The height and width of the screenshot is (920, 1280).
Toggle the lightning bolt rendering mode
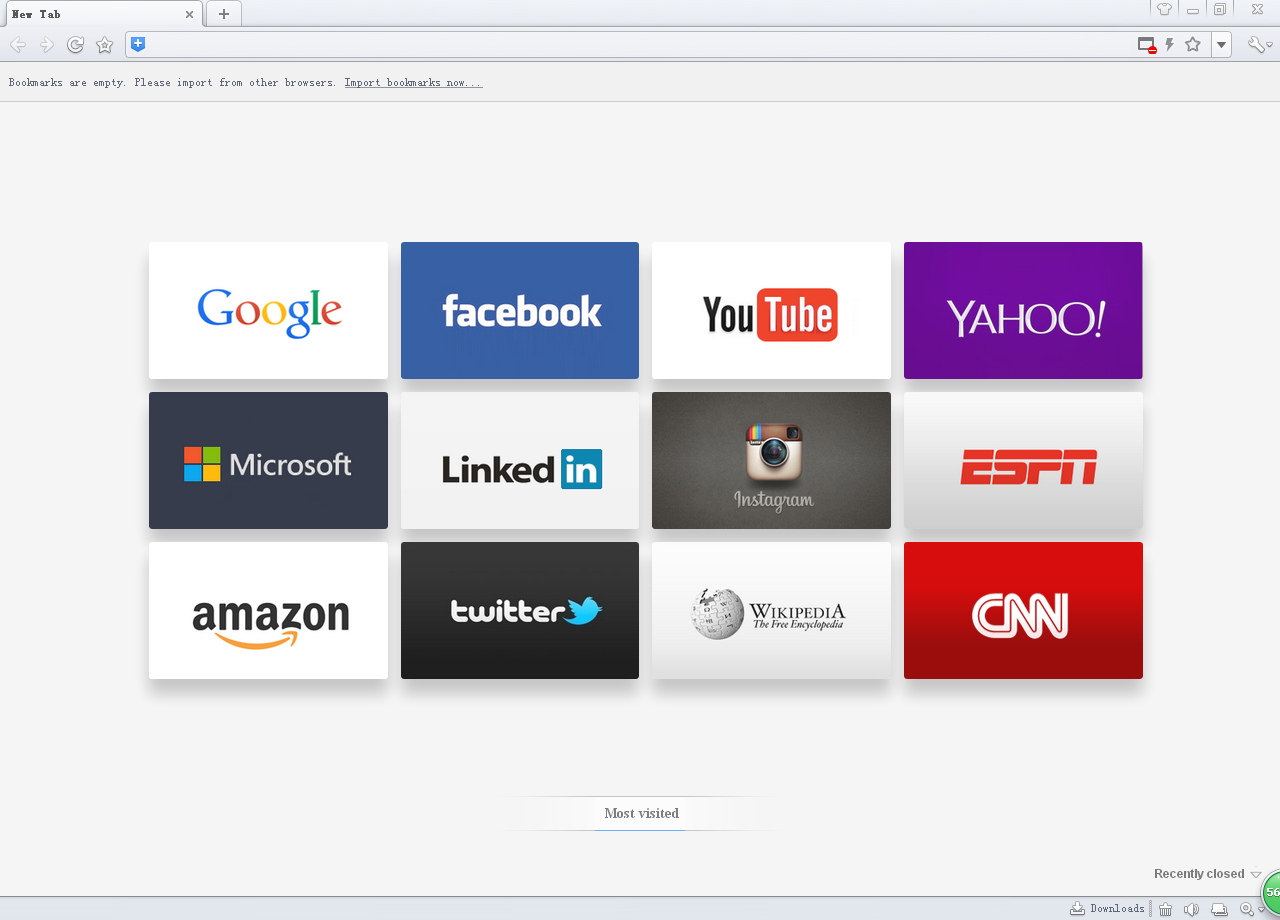1170,45
